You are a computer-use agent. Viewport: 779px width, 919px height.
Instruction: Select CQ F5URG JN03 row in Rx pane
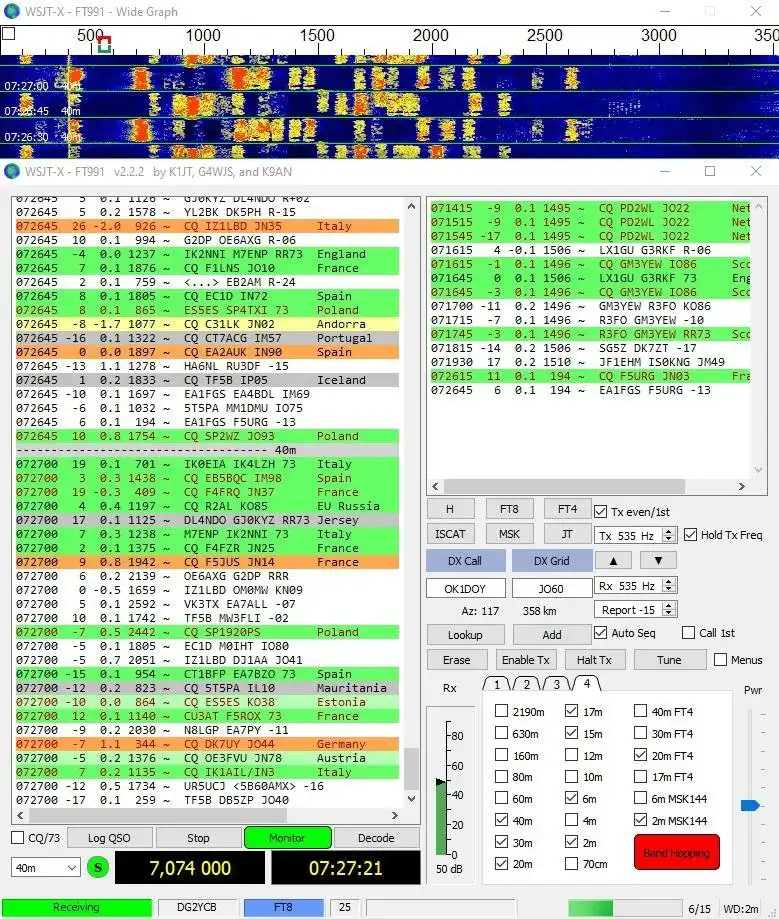click(590, 376)
